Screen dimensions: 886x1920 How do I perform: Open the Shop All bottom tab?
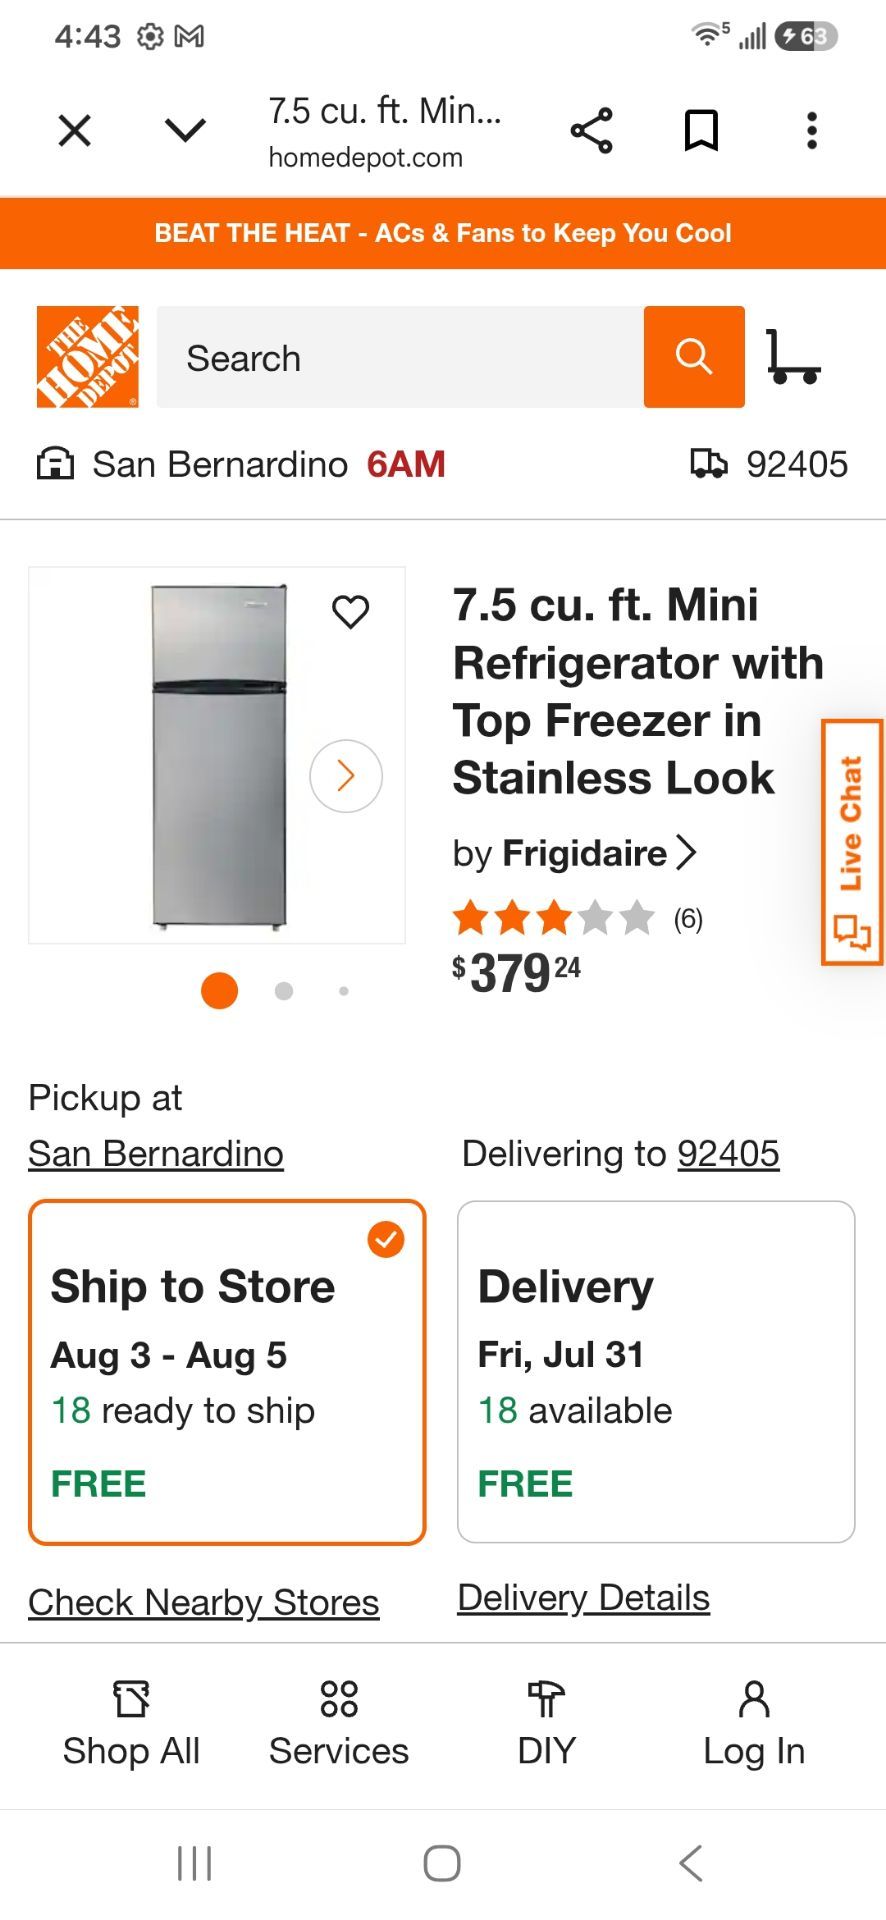[131, 1725]
